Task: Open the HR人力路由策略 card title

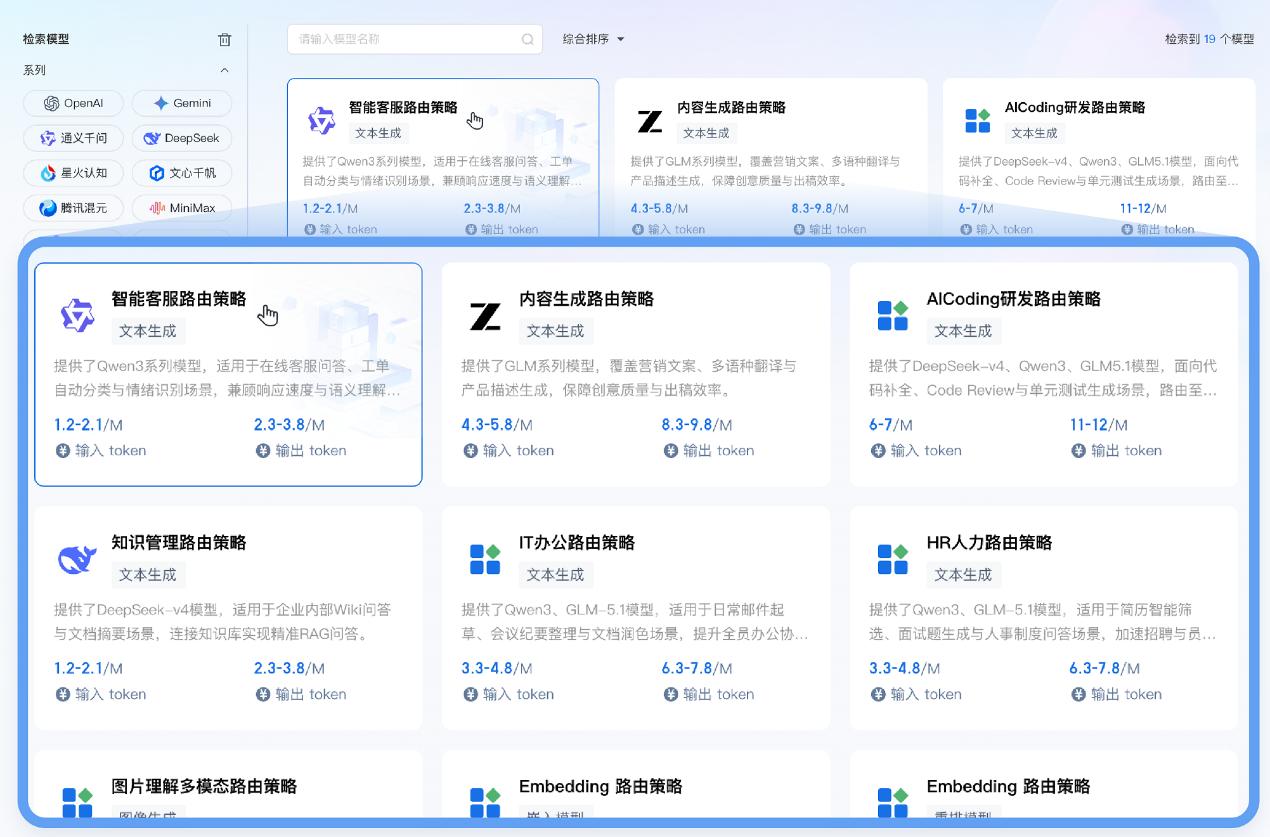Action: click(x=989, y=543)
